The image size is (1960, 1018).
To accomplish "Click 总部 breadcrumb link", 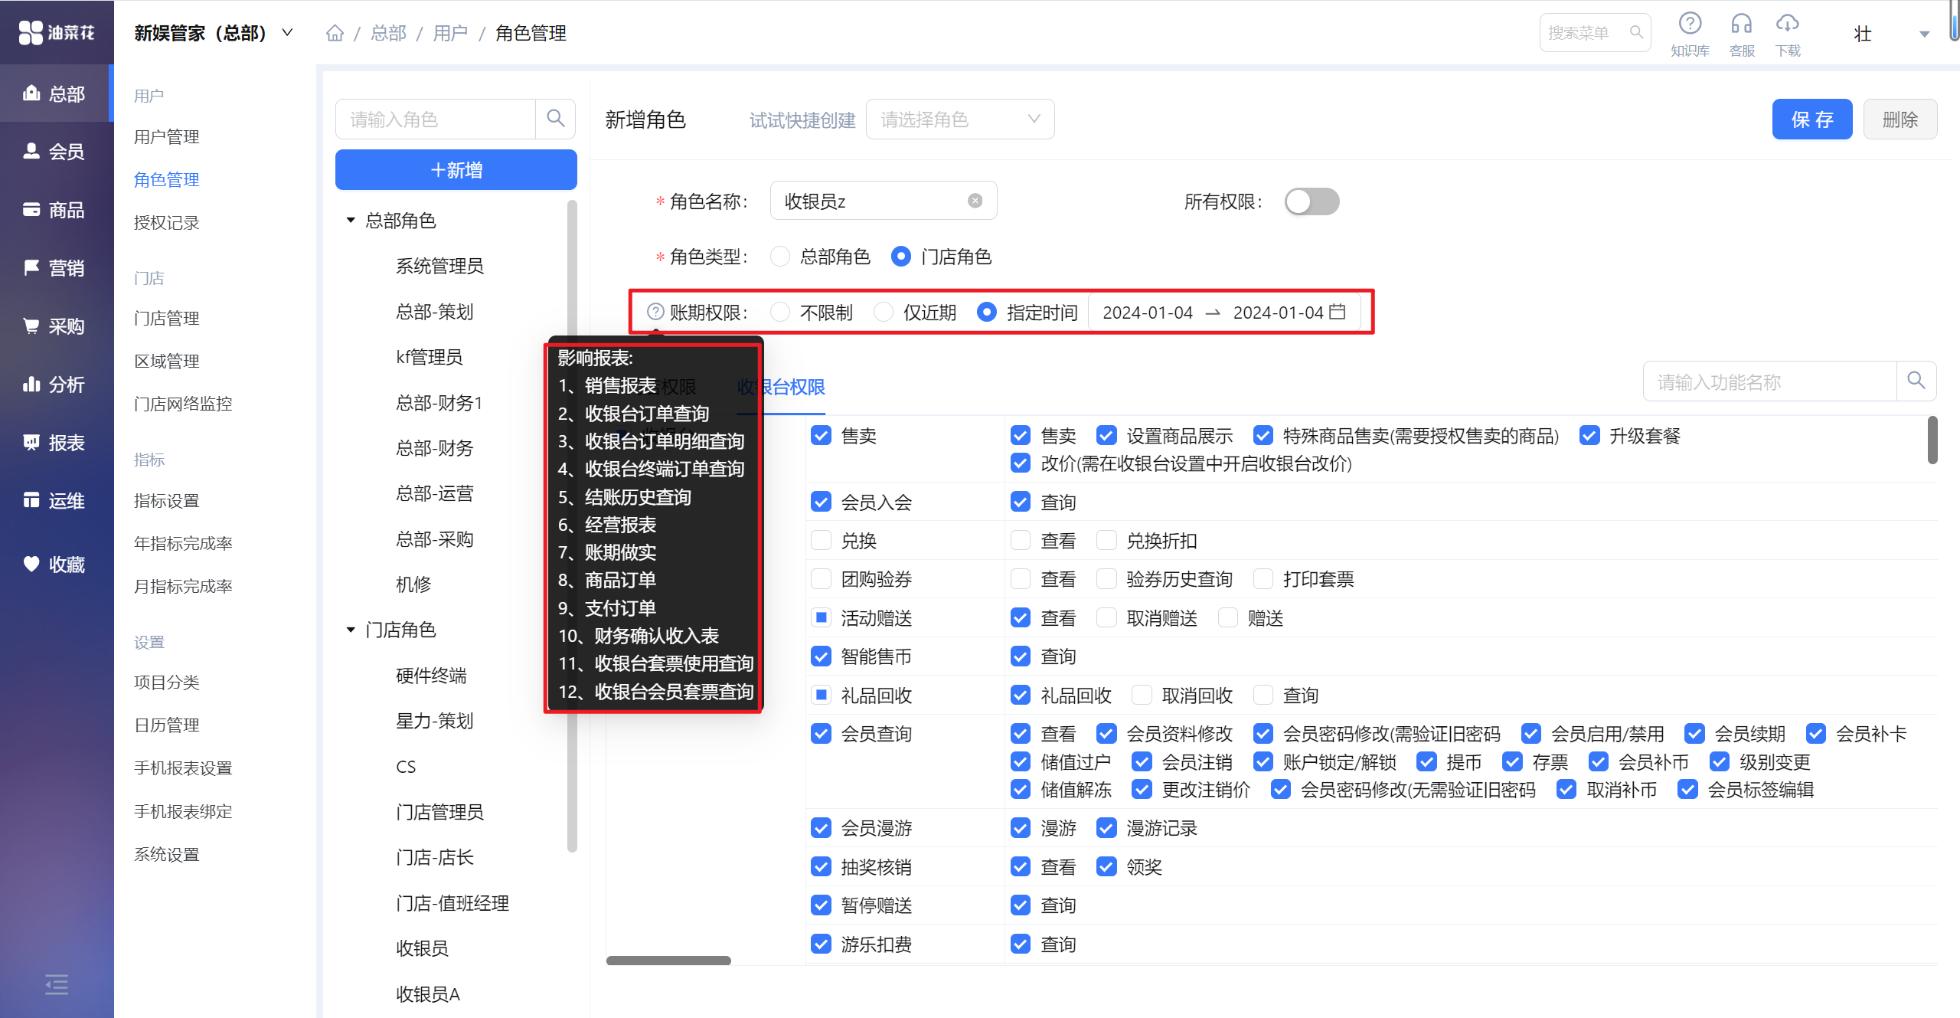I will click(x=388, y=33).
